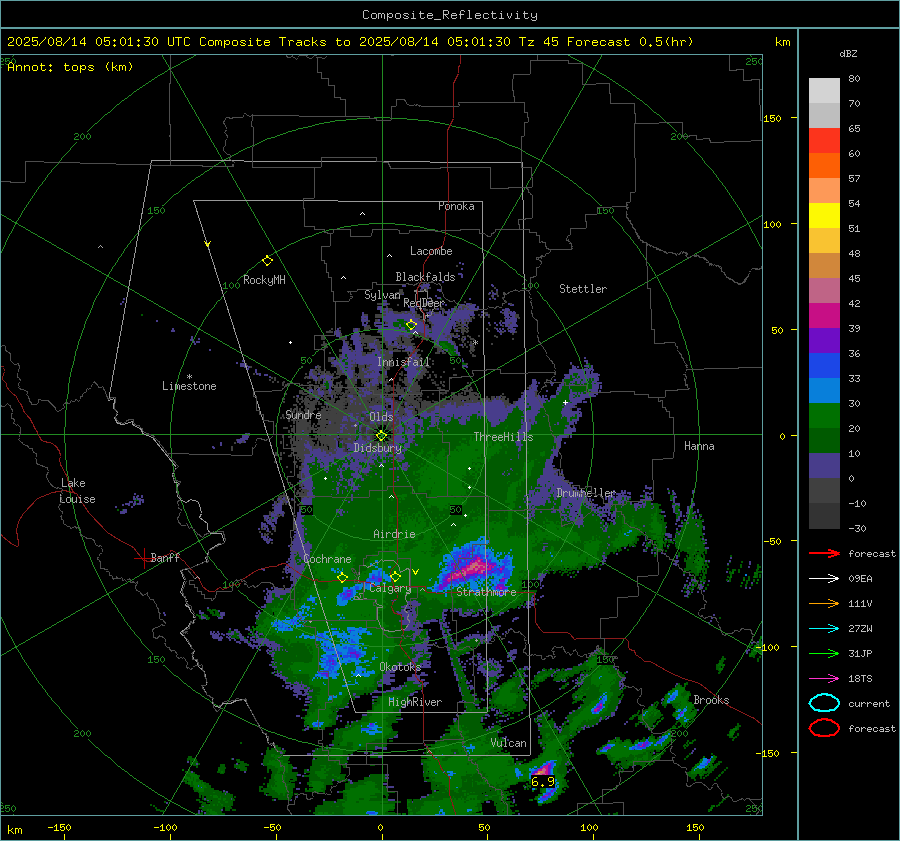The height and width of the screenshot is (841, 900).
Task: Click the green 31JP arrow symbol
Action: (824, 653)
